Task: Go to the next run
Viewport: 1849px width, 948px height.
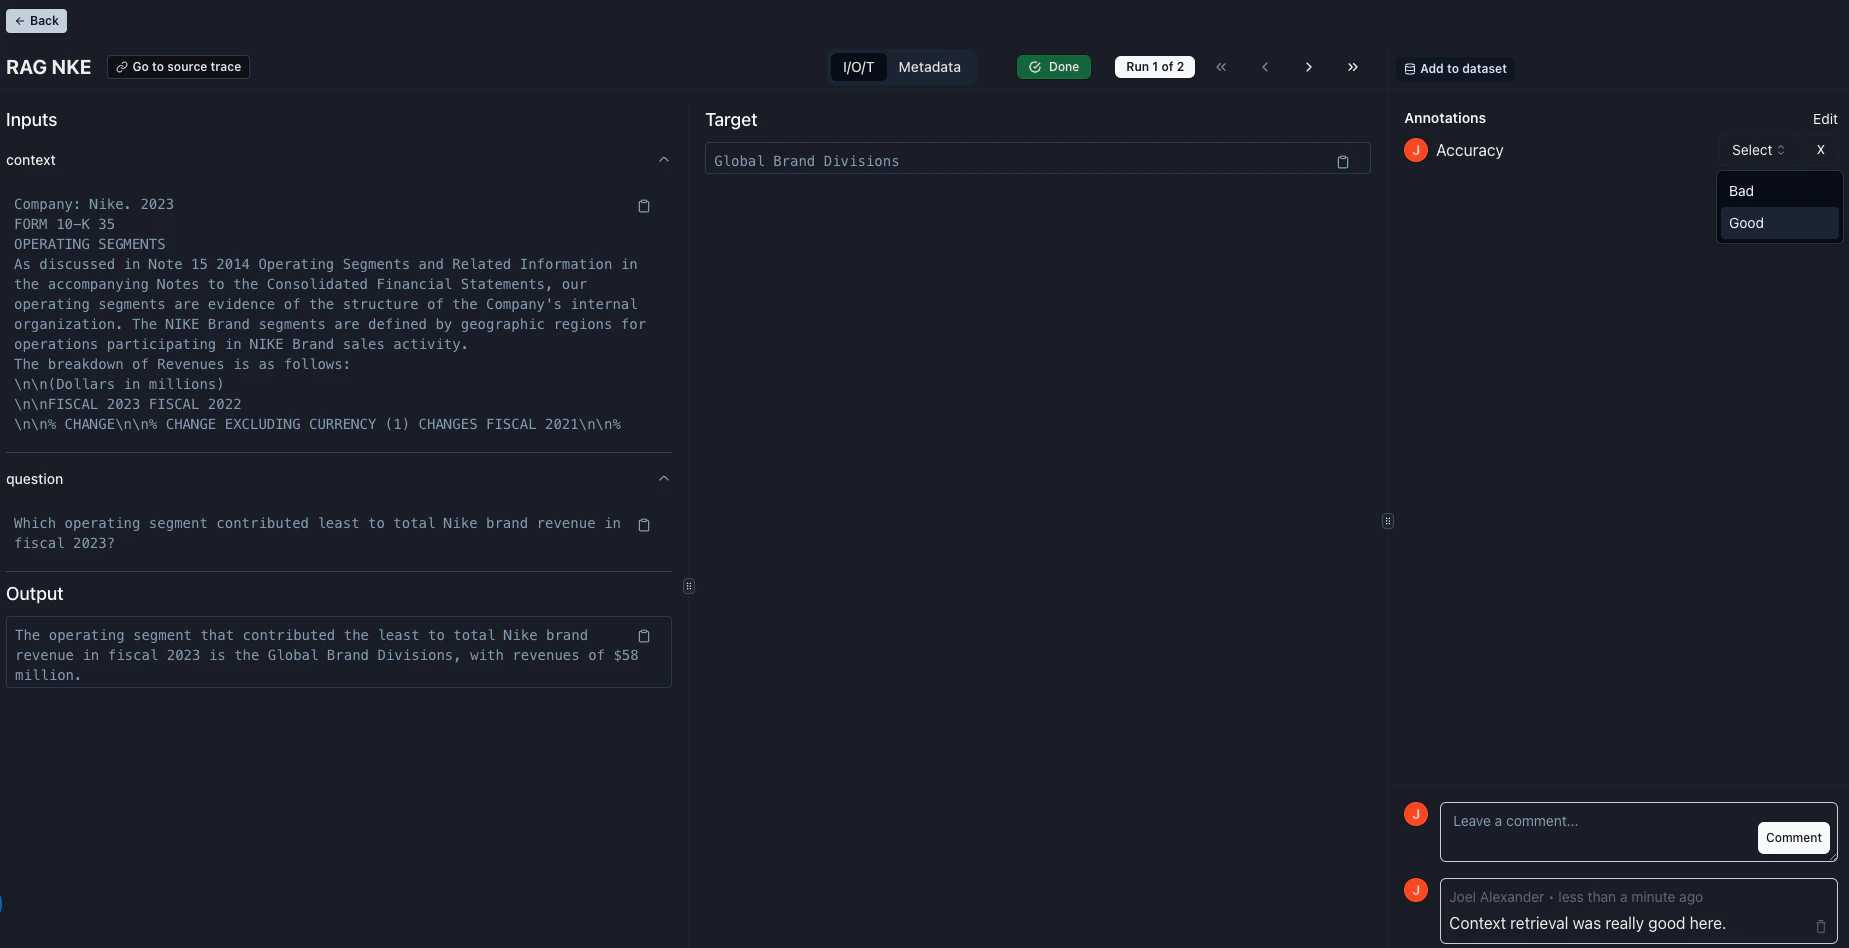Action: tap(1309, 67)
